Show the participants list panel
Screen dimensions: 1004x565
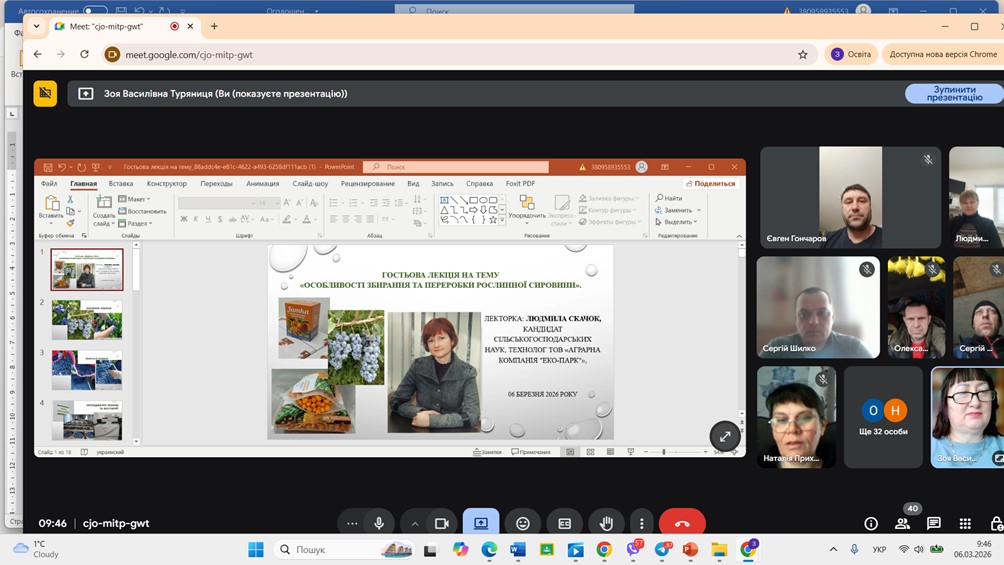tap(903, 523)
